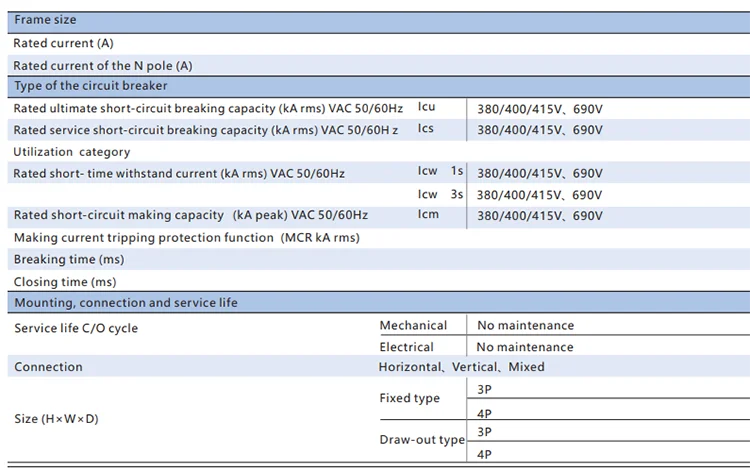Click "No maintenance" beside Electrical
Viewport: 750px width, 472px height.
[x=525, y=347]
